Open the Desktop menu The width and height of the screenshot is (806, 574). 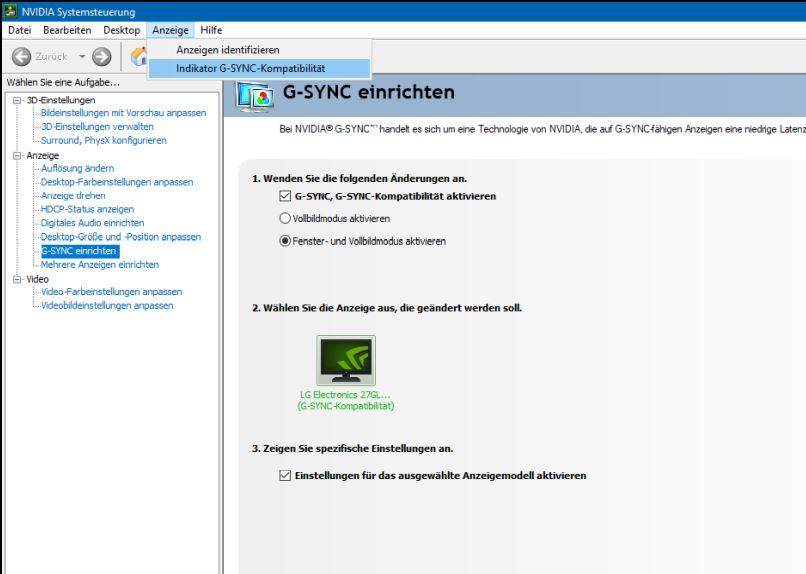coord(121,30)
